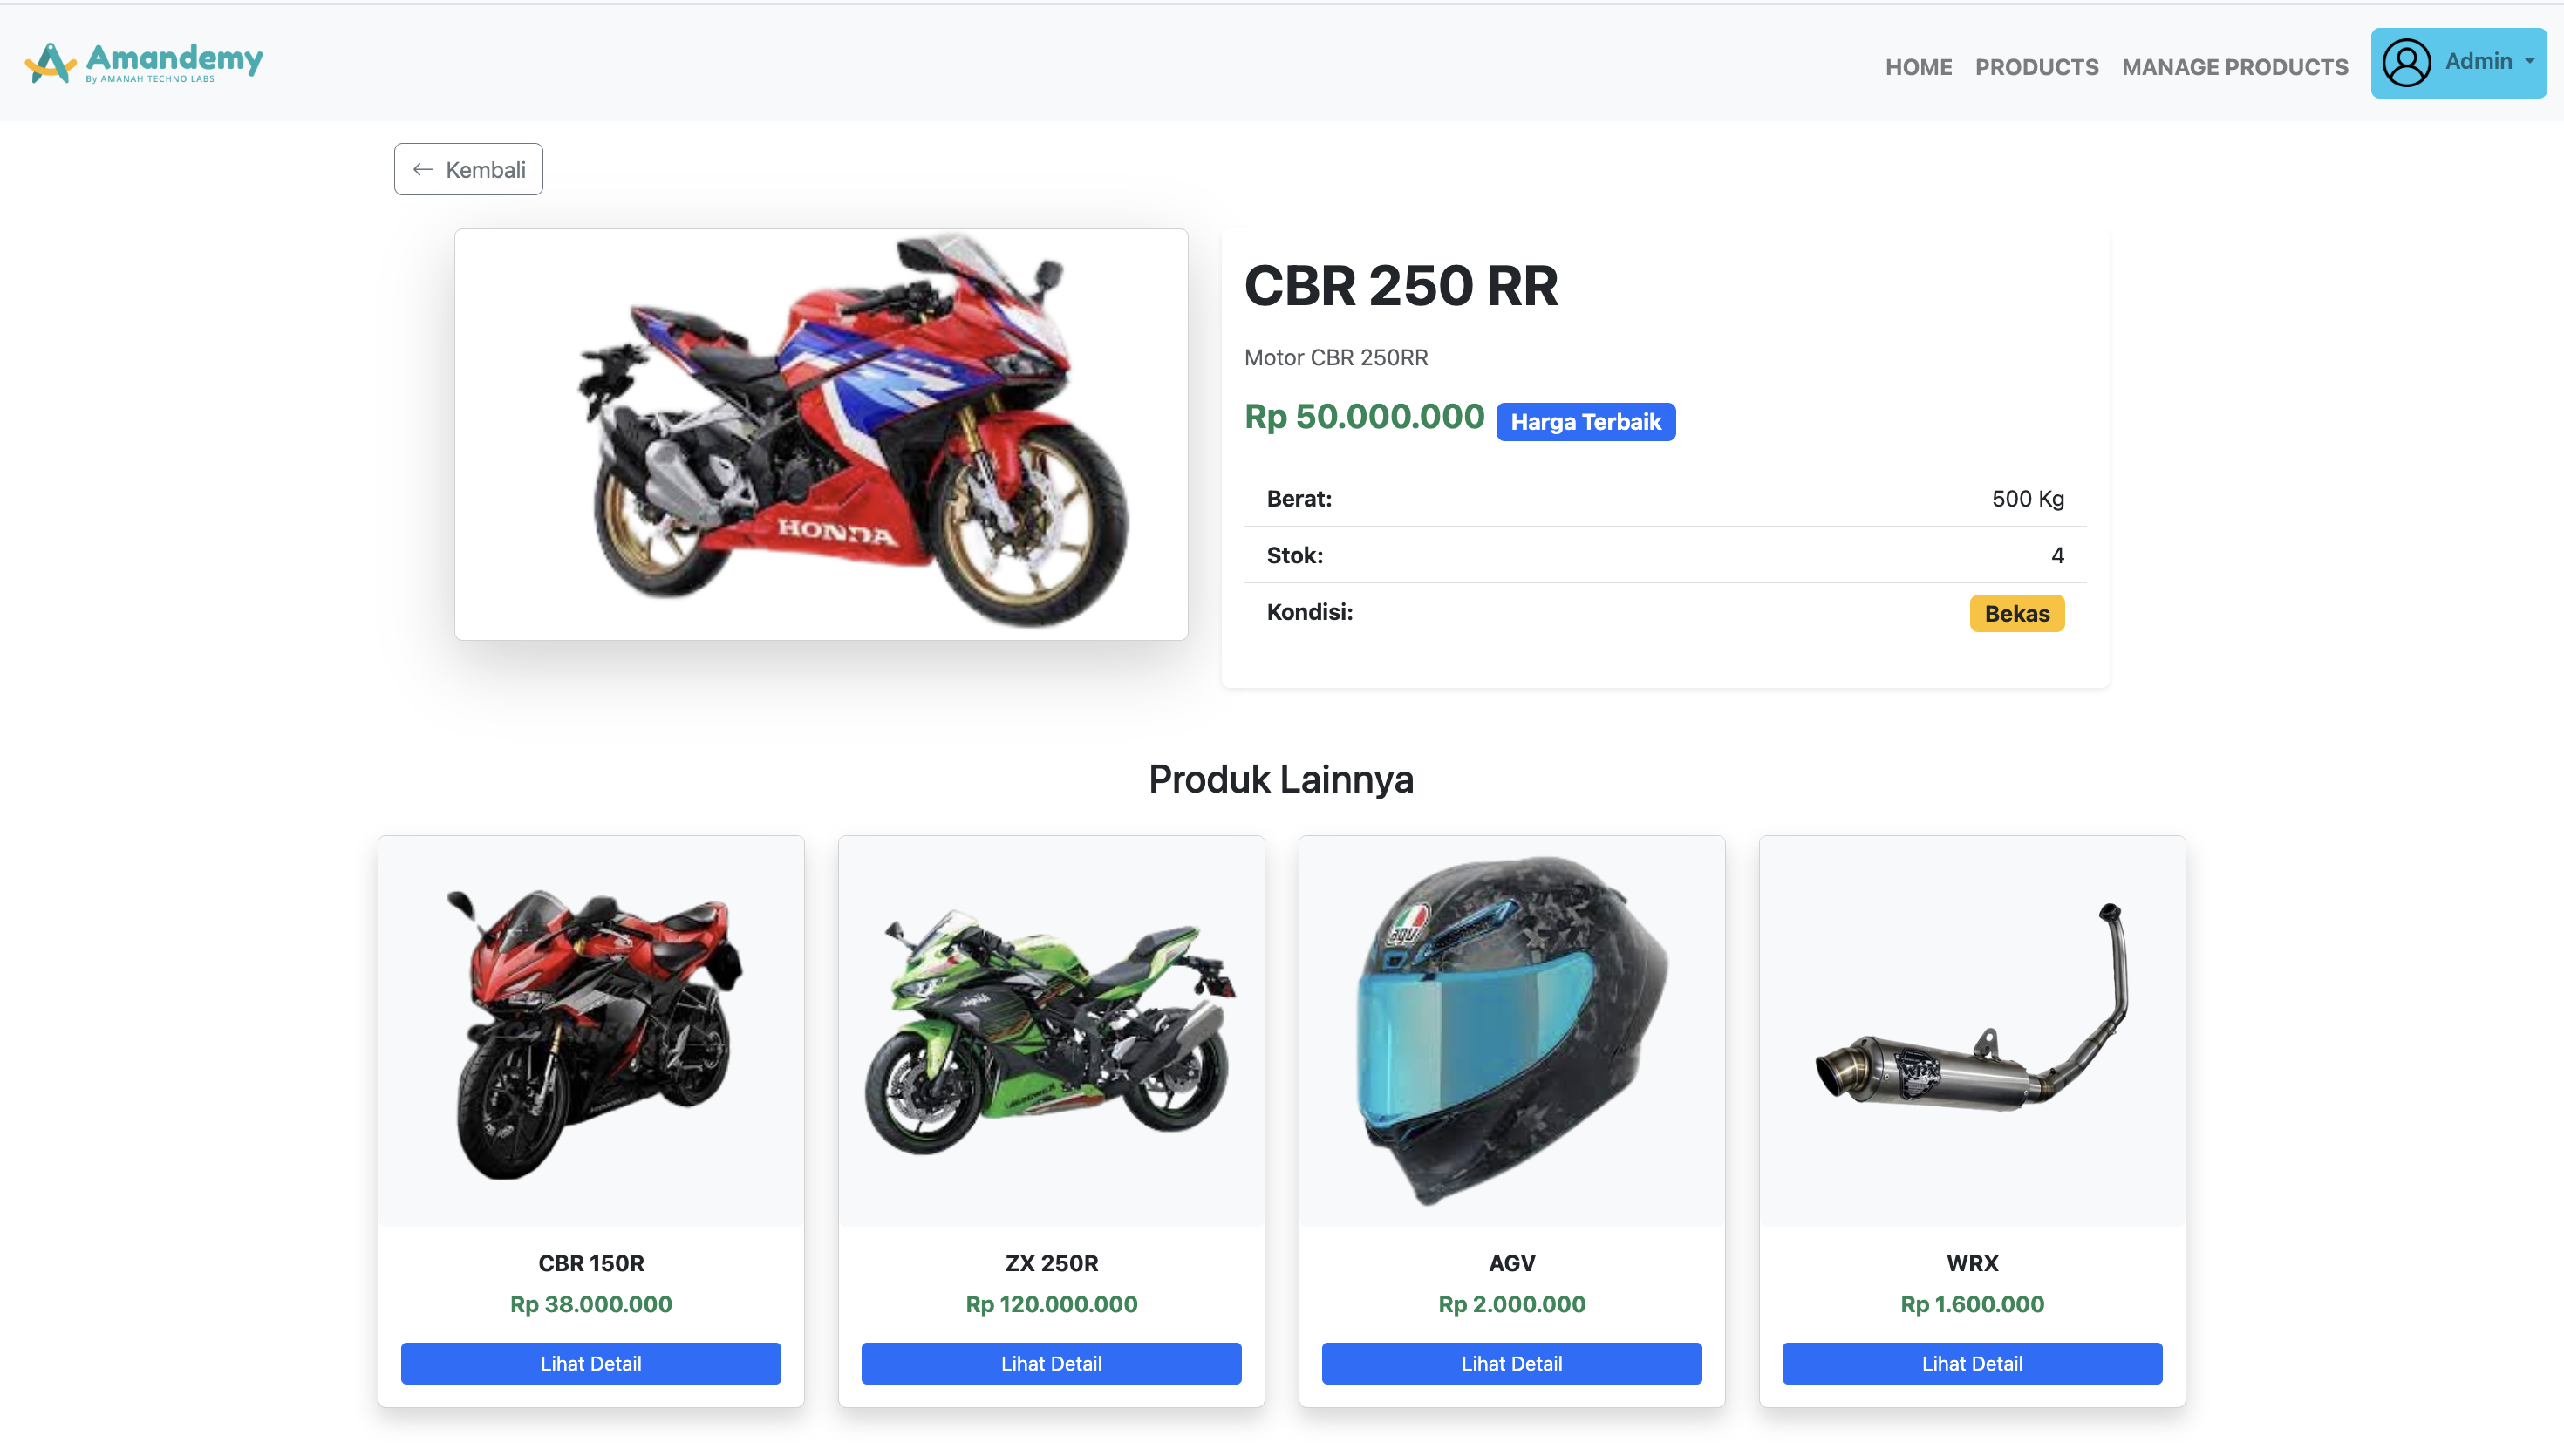2564x1456 pixels.
Task: Click the yellow Bekas condition badge
Action: pos(2016,613)
